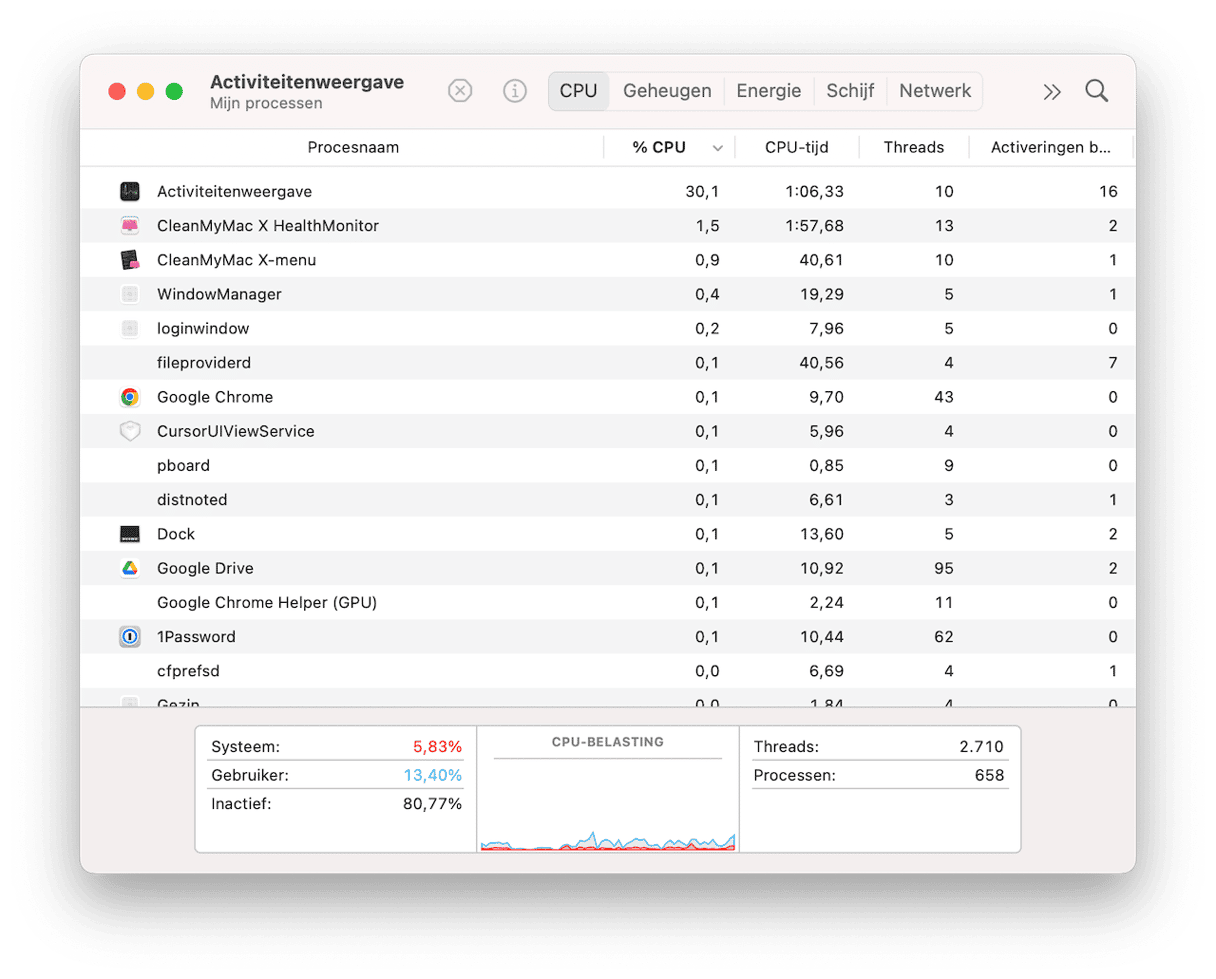The height and width of the screenshot is (979, 1216).
Task: Sort by the Procesnaam column header
Action: [353, 147]
